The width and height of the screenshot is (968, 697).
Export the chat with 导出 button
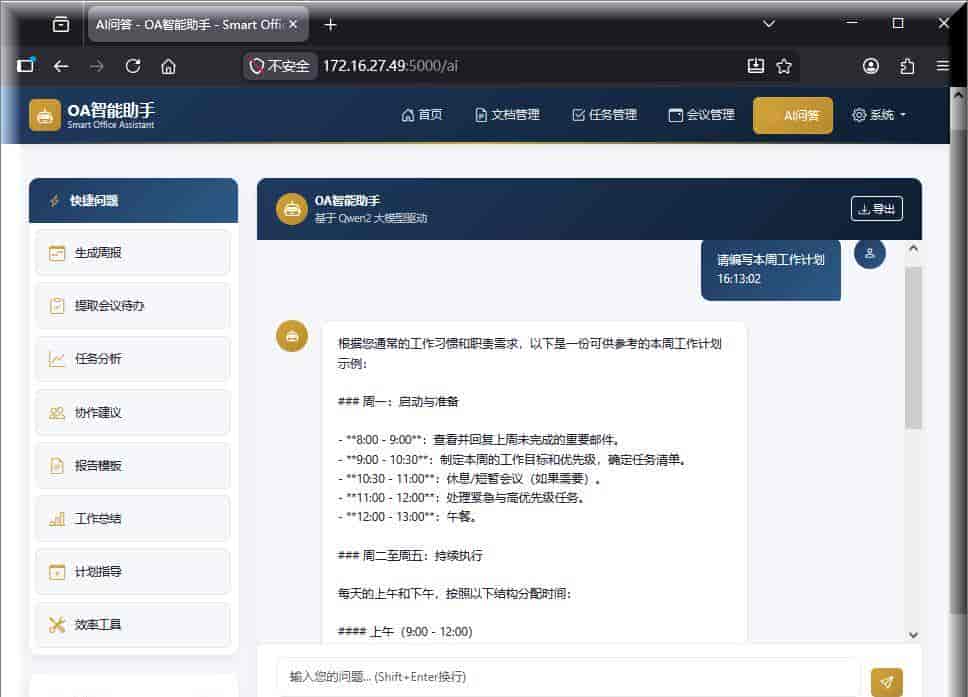pos(877,209)
